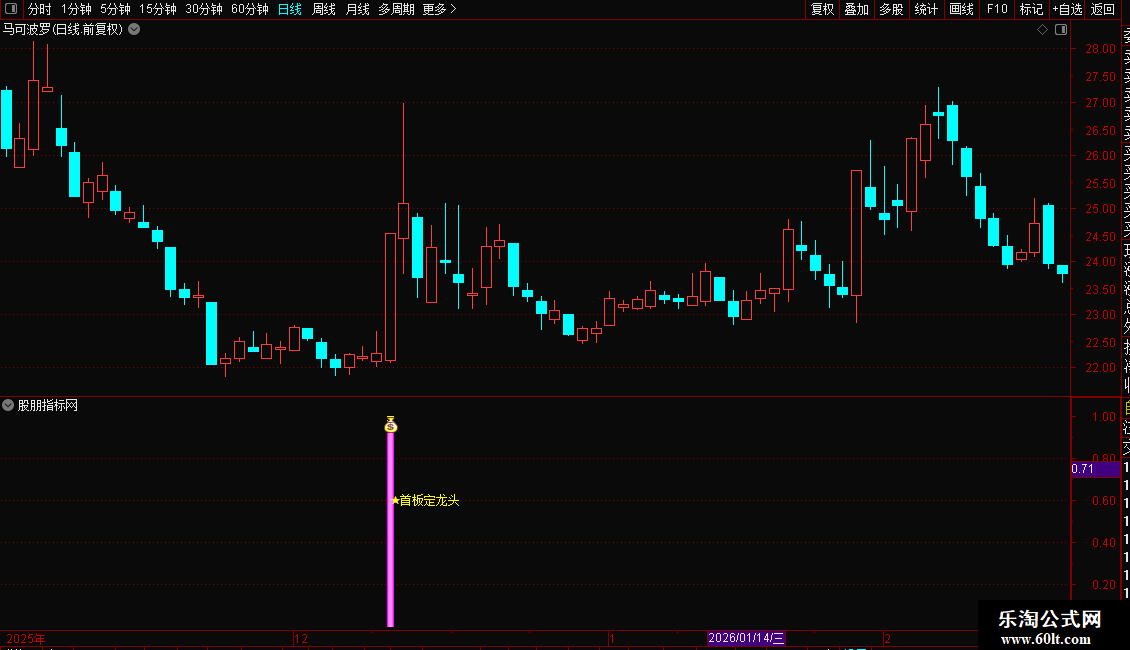Click the 25.00 price axis label
The image size is (1130, 650).
coord(1100,209)
